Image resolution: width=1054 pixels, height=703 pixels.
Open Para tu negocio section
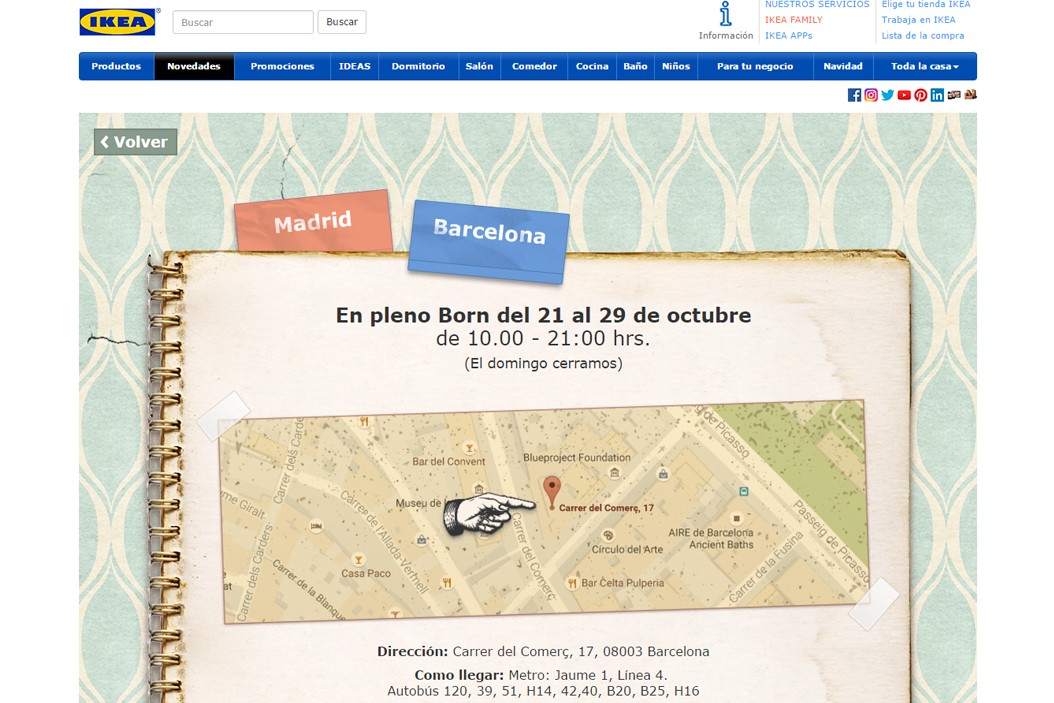point(755,67)
